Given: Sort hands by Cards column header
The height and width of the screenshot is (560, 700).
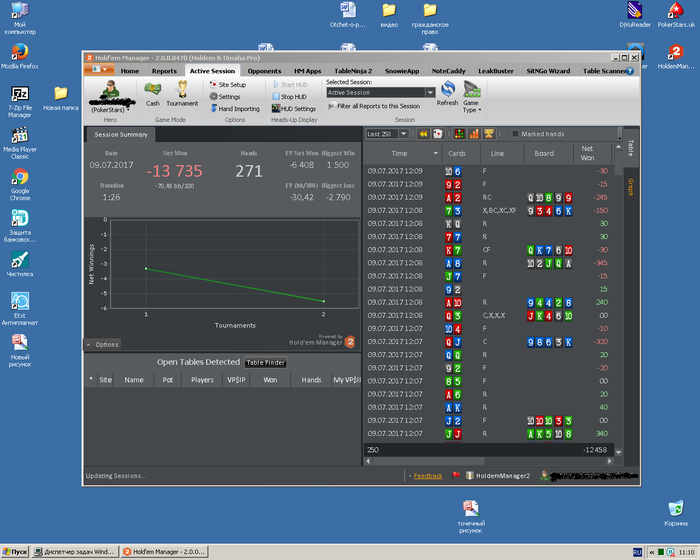Looking at the screenshot, I should [x=457, y=153].
